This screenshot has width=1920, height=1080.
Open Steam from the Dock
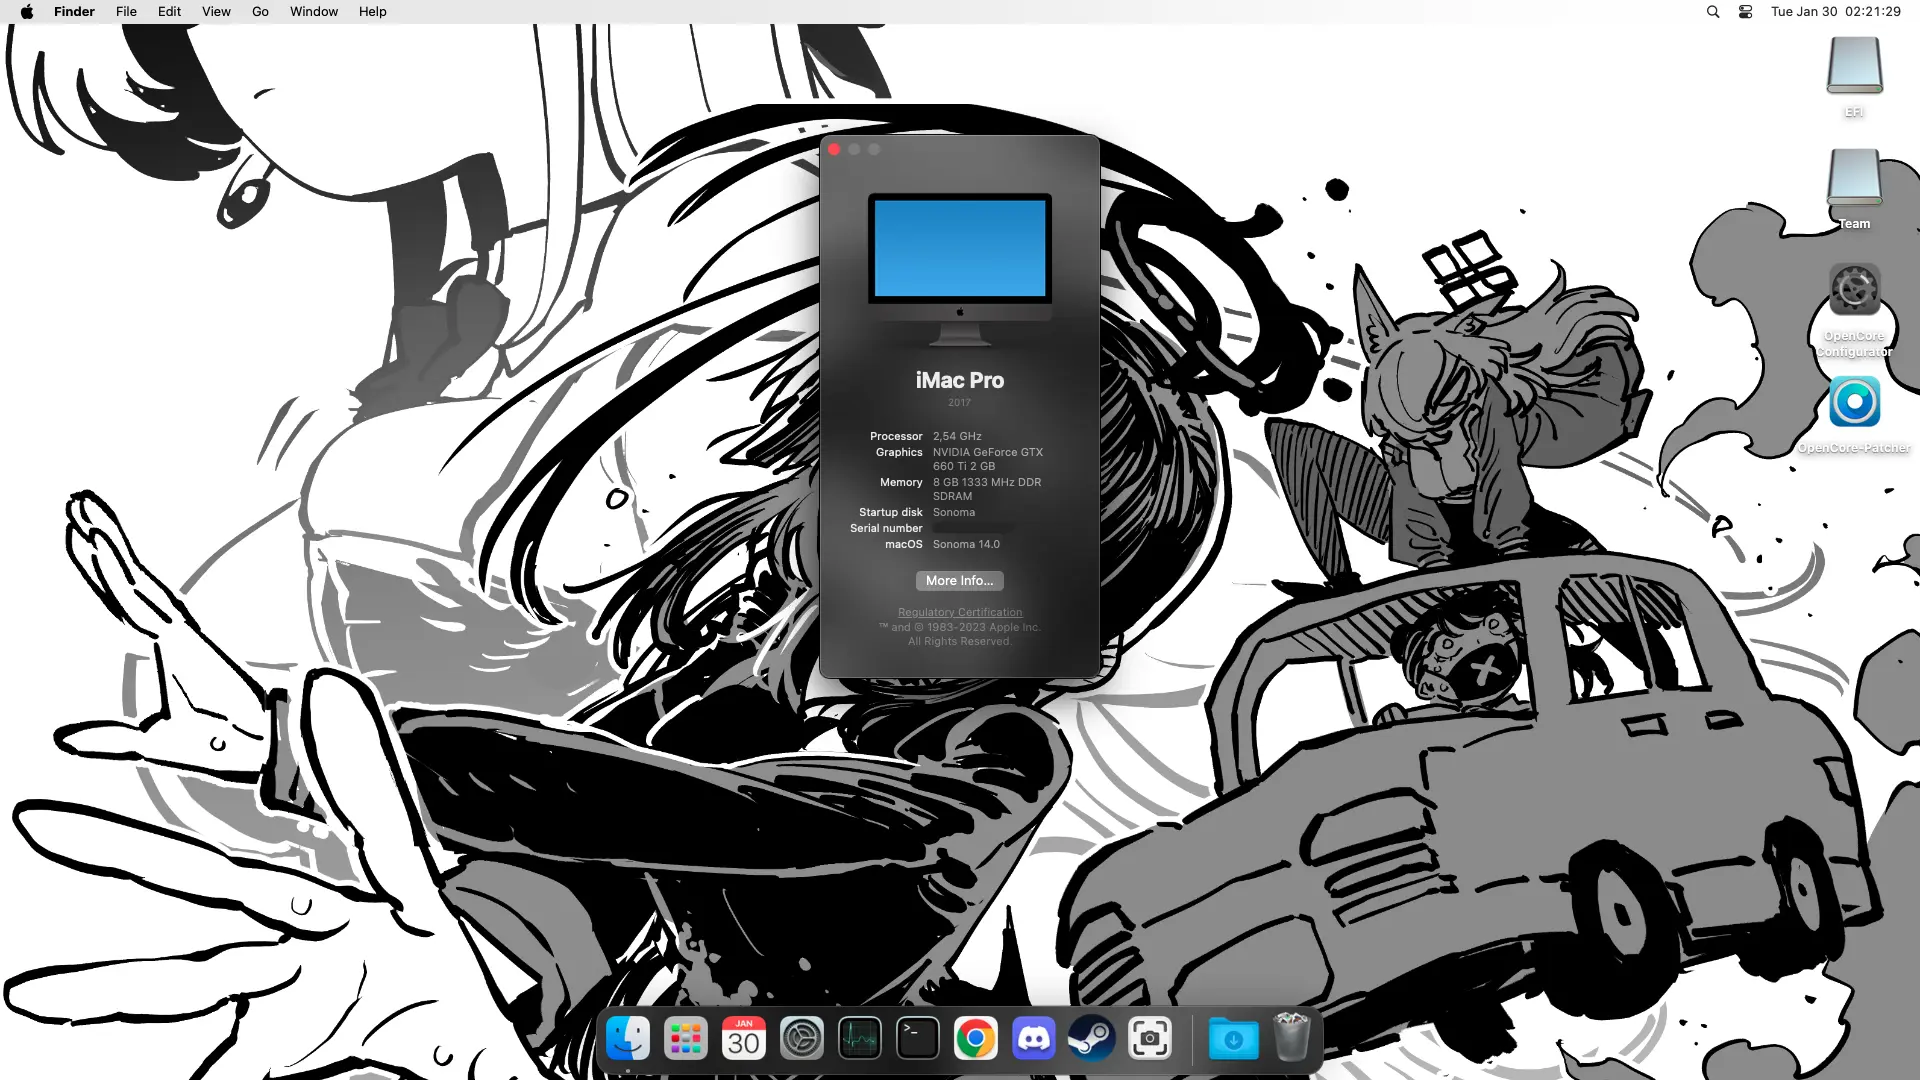point(1092,1039)
